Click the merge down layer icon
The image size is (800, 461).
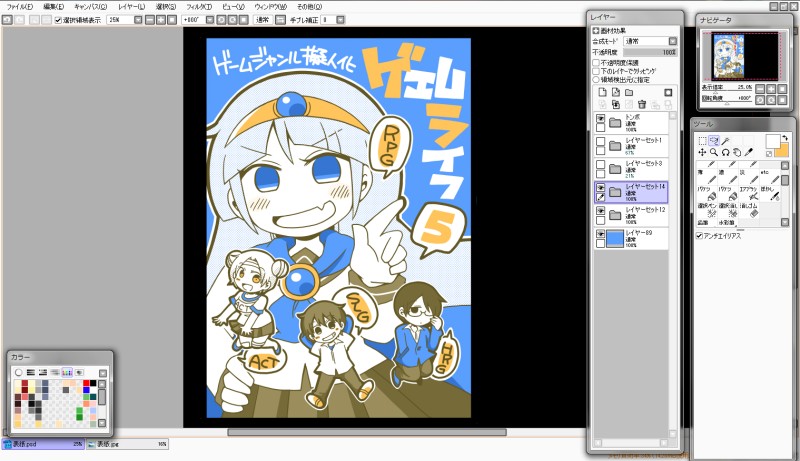pyautogui.click(x=616, y=105)
